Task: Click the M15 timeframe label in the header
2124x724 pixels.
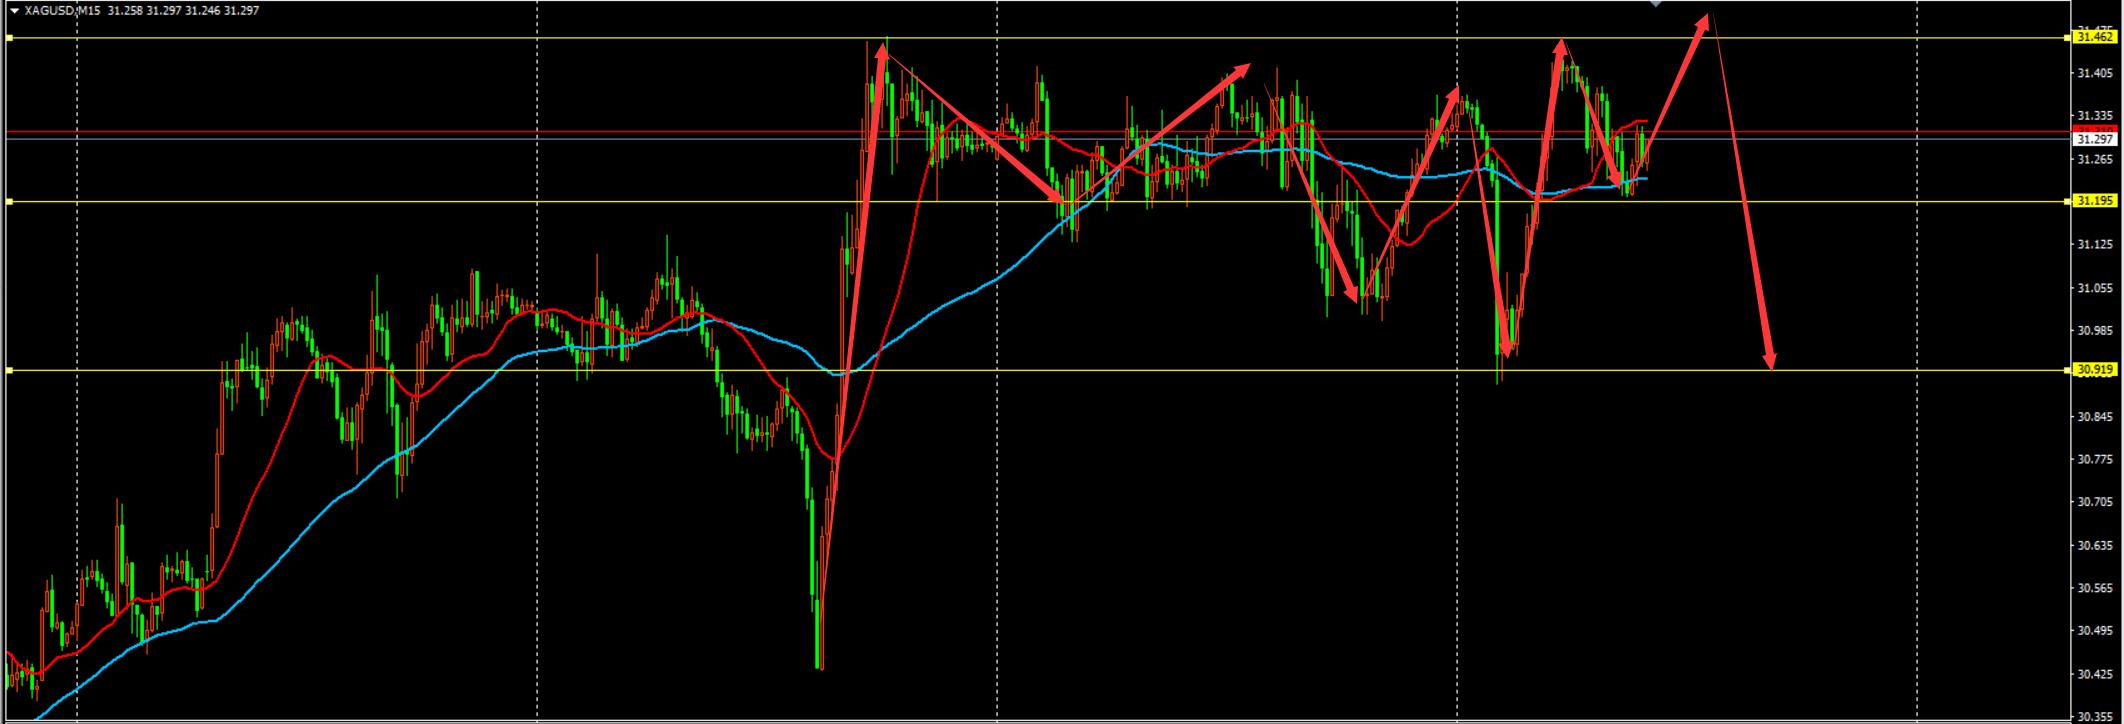Action: [88, 10]
